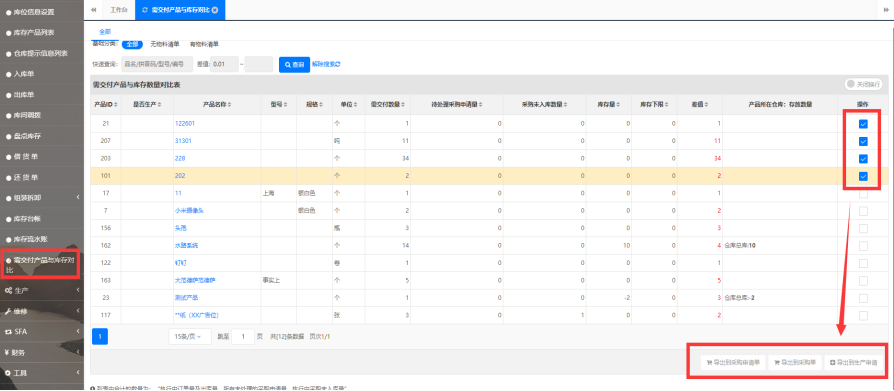Click the wrench icon beside 维修
Viewport: 894px width, 391px height.
pyautogui.click(x=9, y=311)
